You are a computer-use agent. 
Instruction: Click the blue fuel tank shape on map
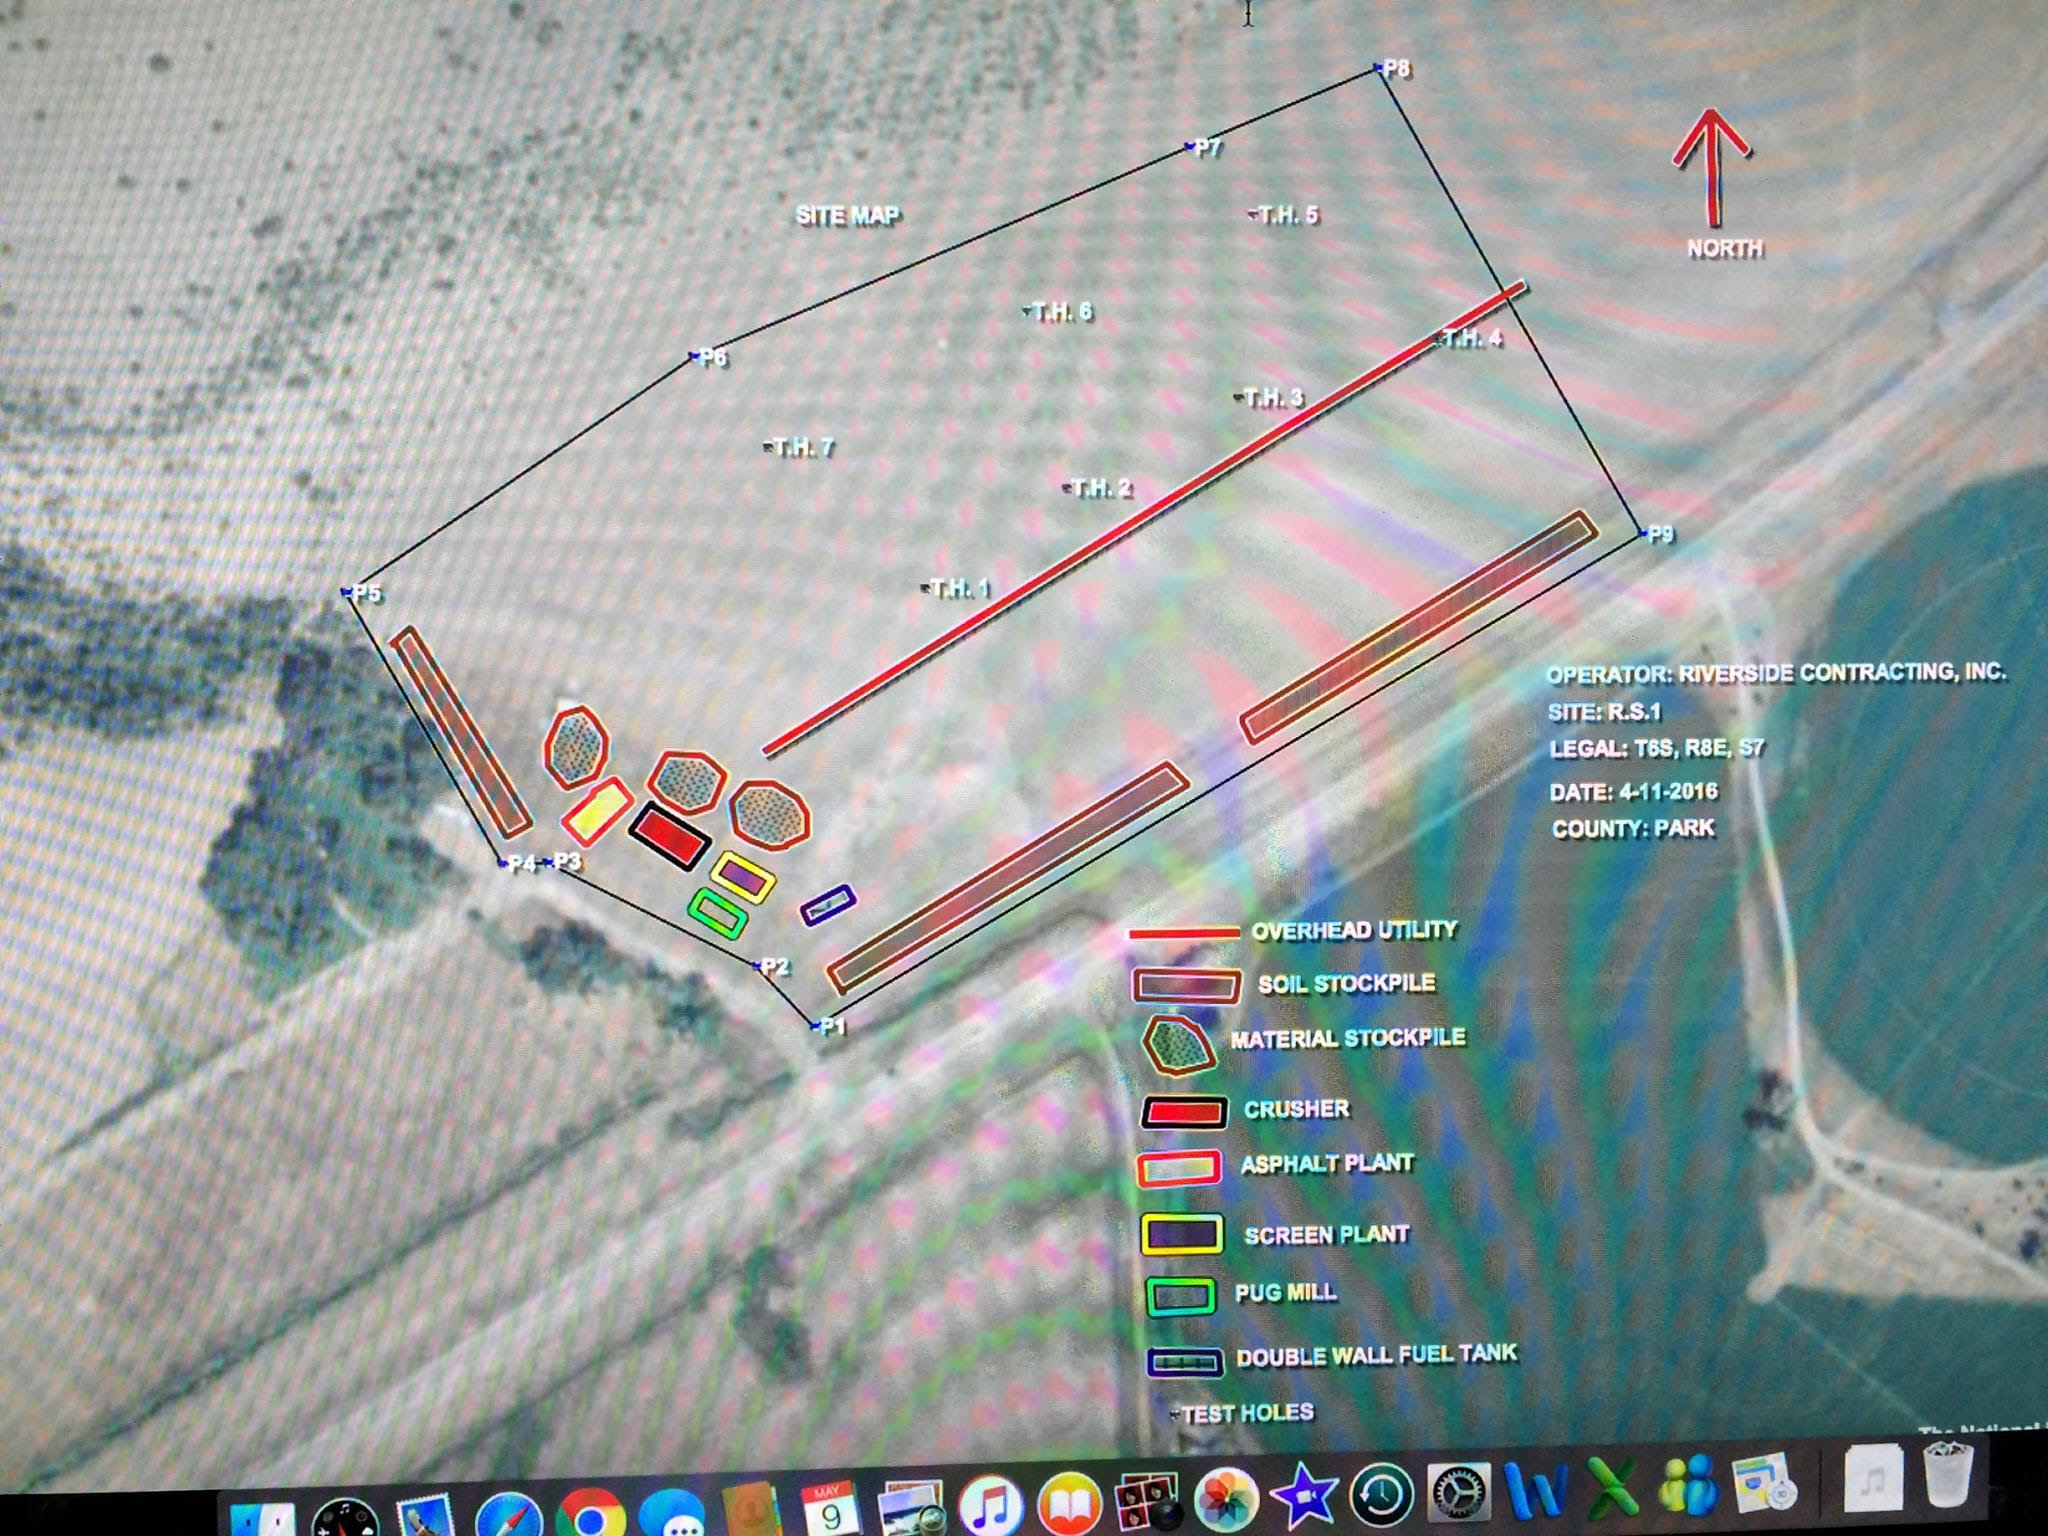coord(828,905)
